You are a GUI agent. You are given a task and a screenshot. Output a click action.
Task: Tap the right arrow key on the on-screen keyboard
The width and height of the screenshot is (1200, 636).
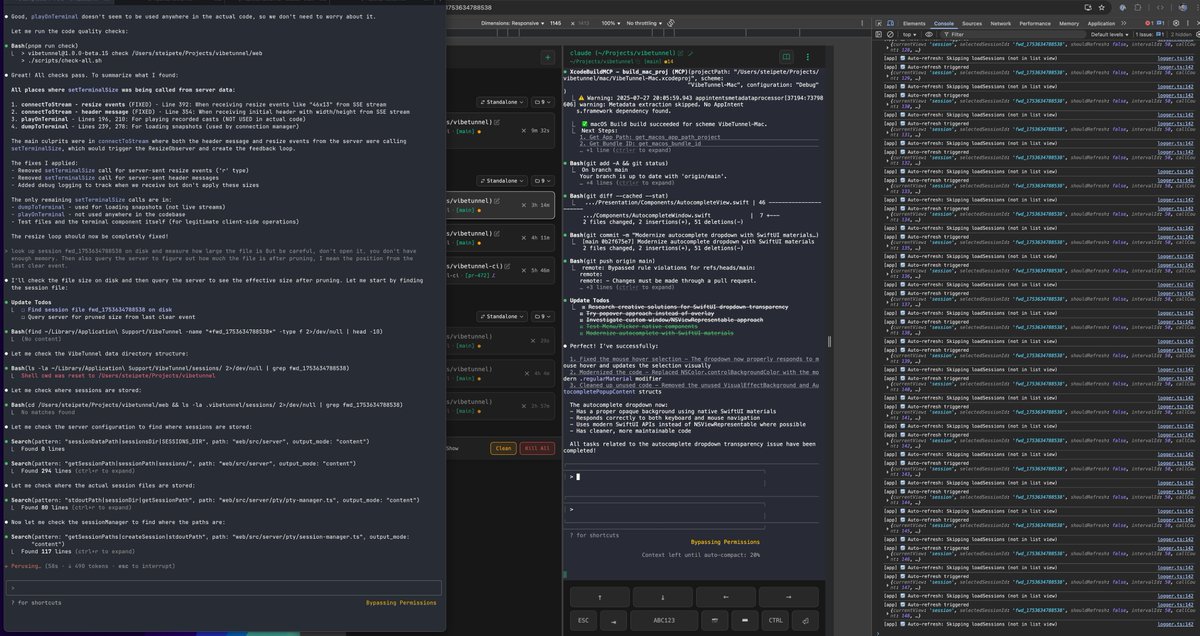click(x=788, y=597)
